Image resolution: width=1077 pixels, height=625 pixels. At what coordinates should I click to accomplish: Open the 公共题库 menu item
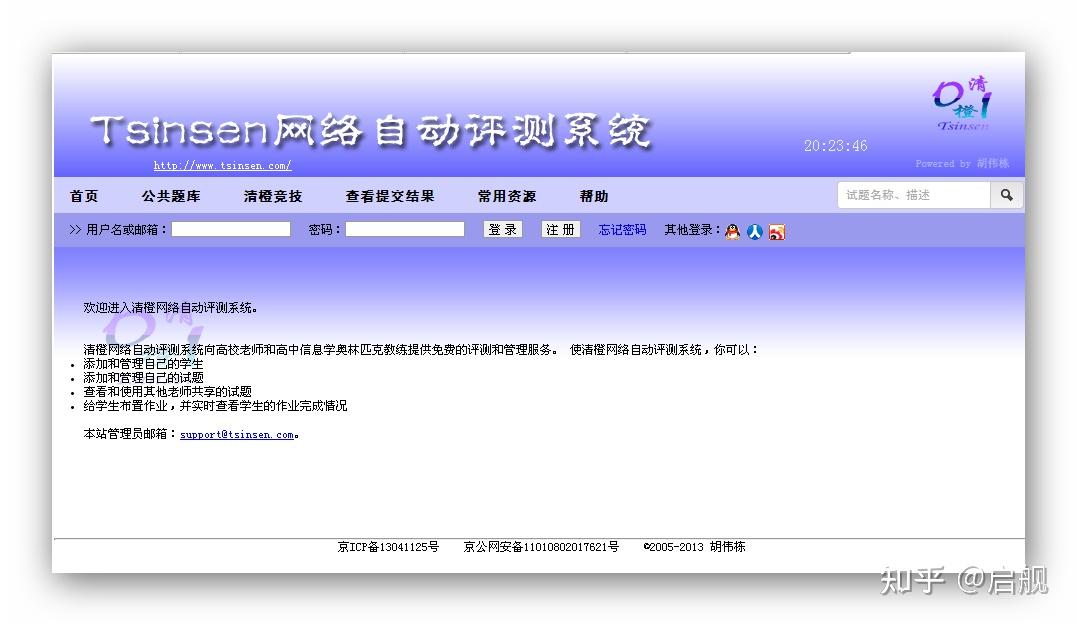tap(171, 196)
